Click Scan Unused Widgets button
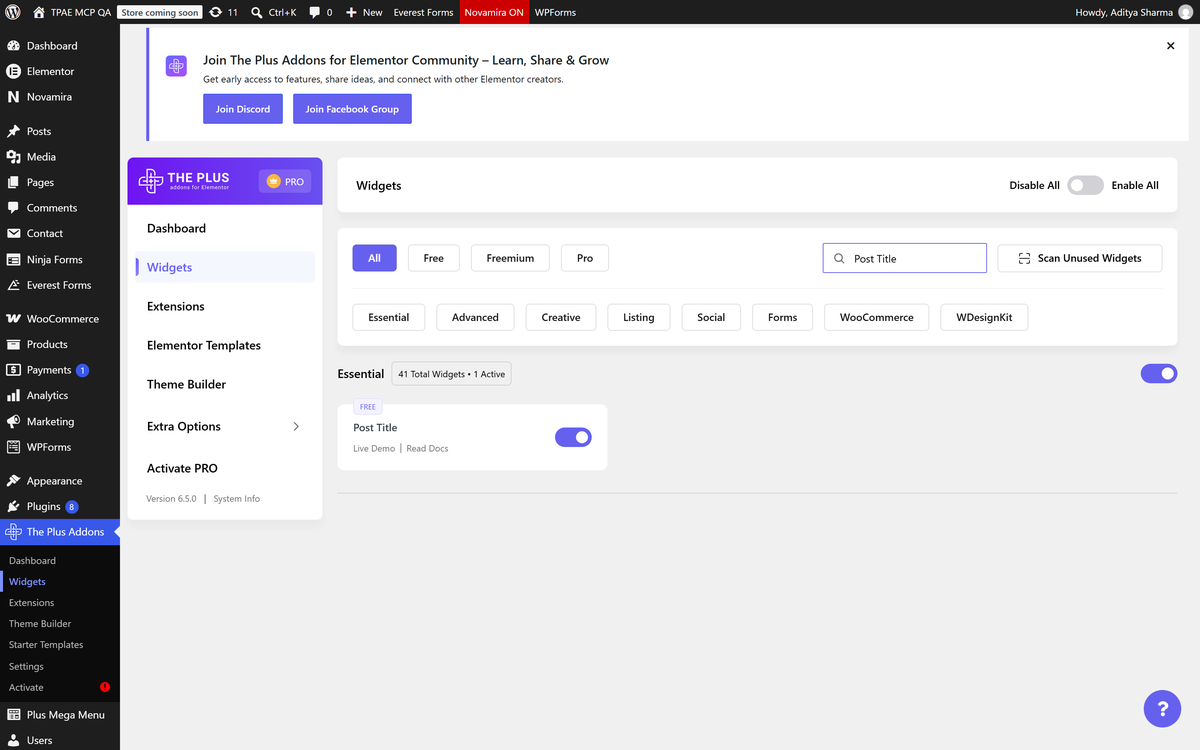The width and height of the screenshot is (1200, 750). (1080, 258)
